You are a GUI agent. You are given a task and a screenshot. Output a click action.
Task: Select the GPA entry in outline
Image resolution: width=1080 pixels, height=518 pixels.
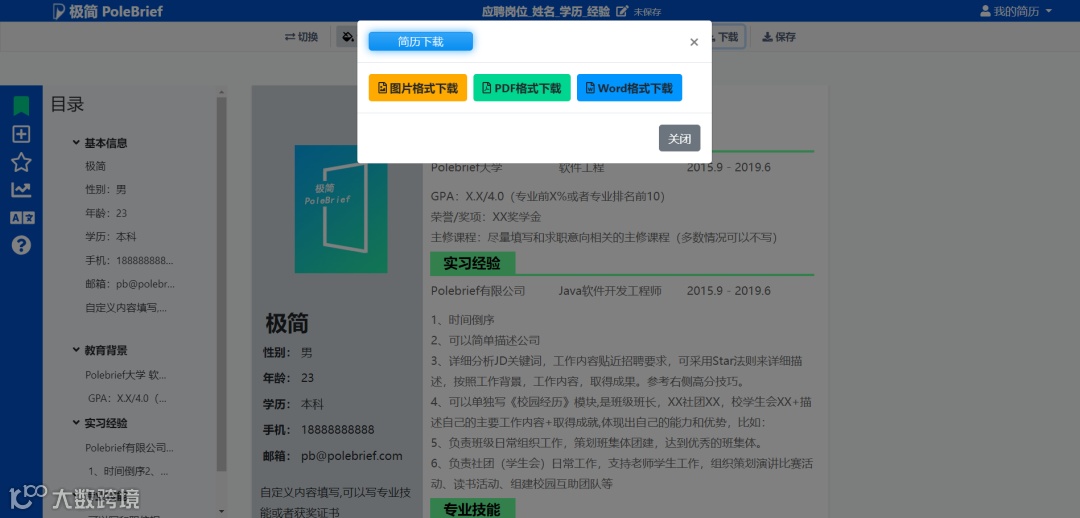(127, 398)
